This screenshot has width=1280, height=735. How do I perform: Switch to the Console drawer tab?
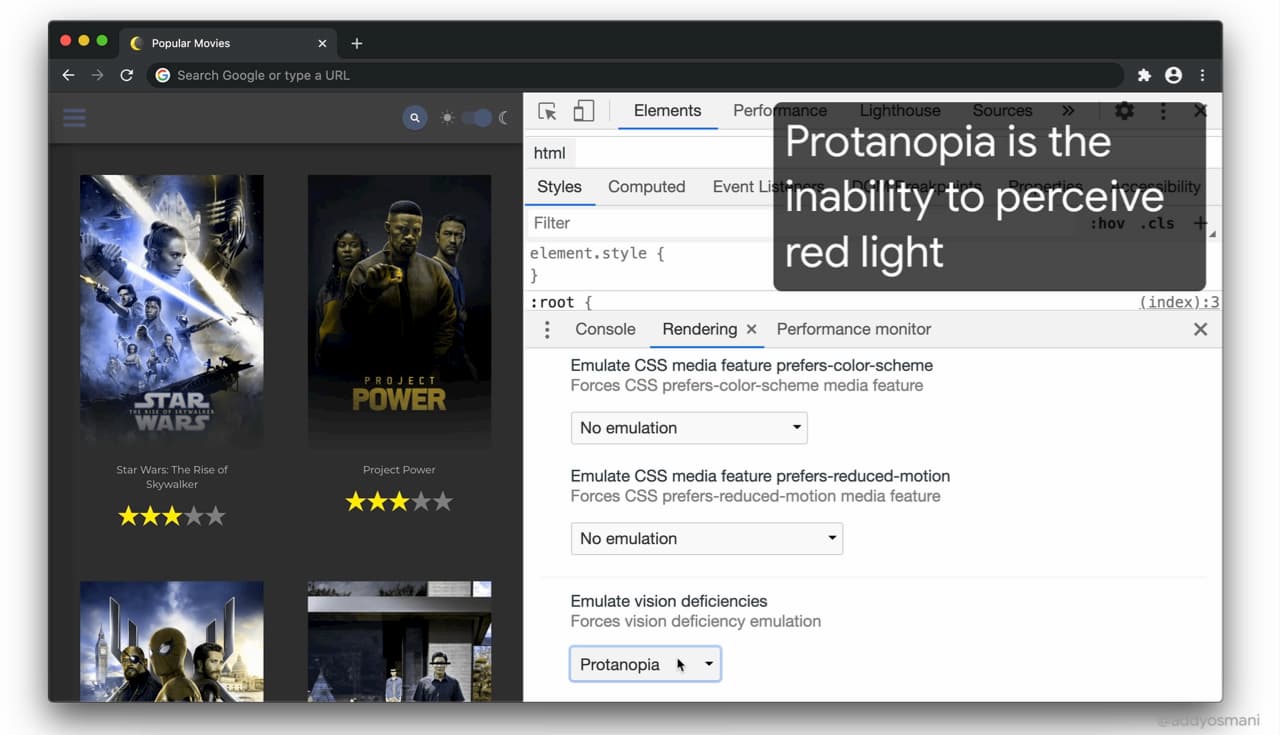click(x=605, y=329)
